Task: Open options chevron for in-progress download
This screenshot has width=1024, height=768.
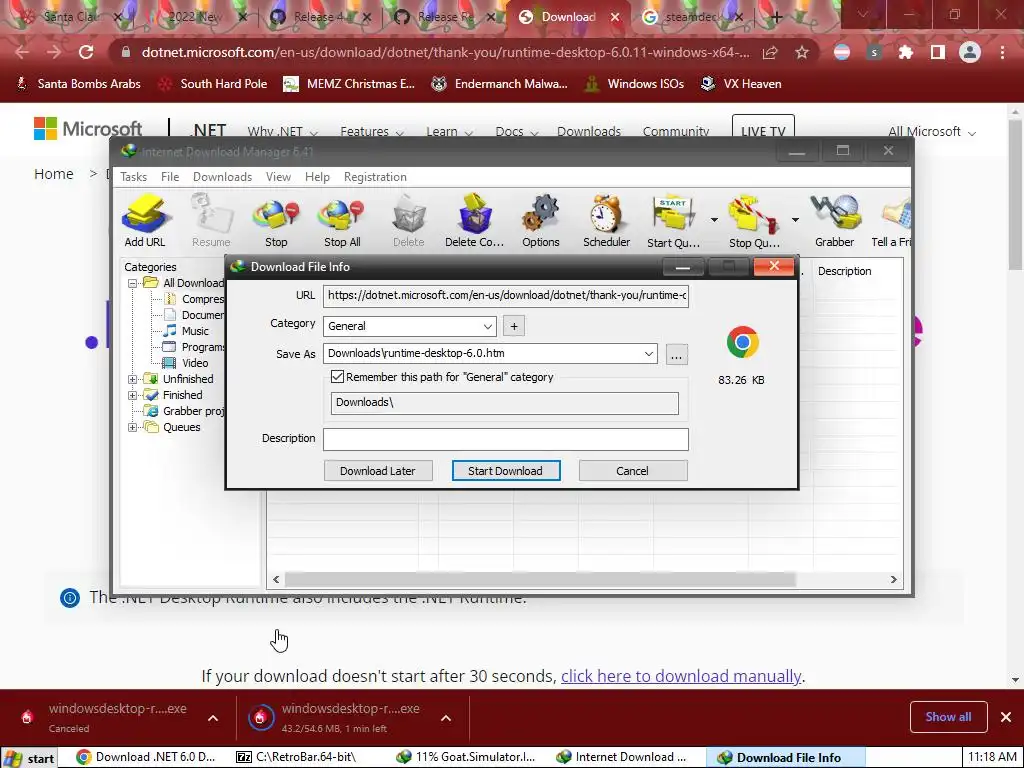Action: 446,718
